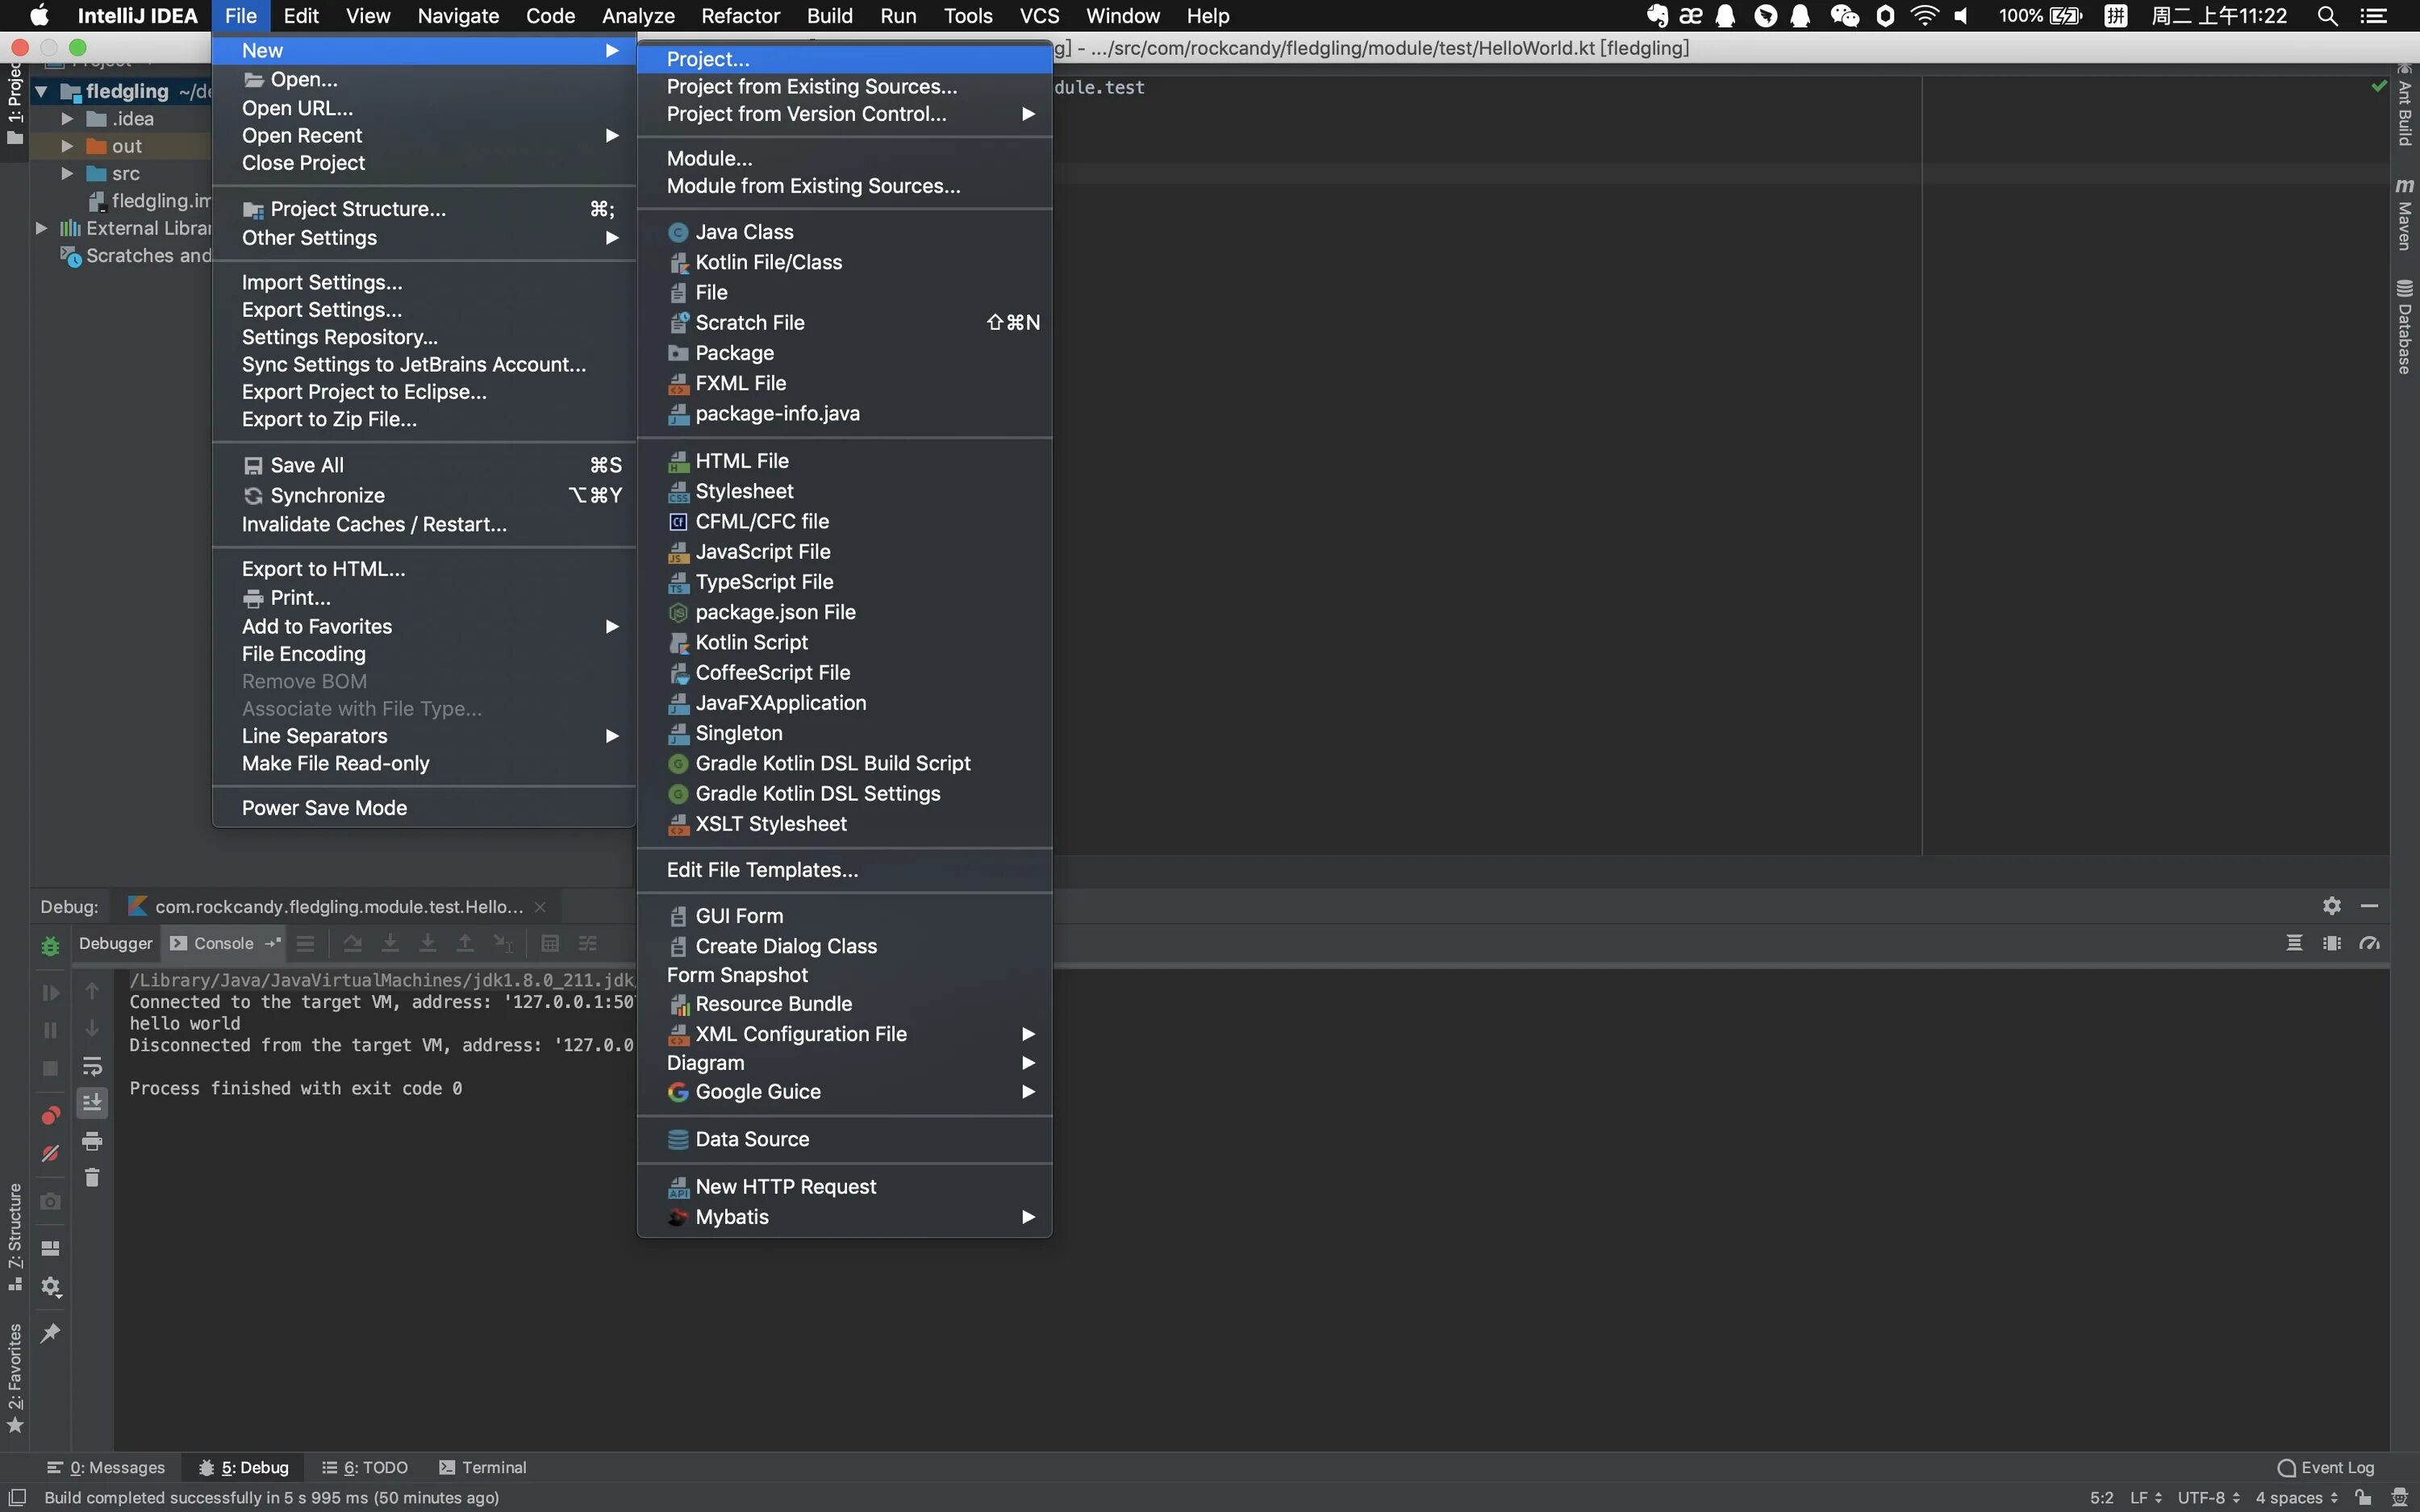Click the Resume Program icon in Debug panel
The height and width of the screenshot is (1512, 2420).
coord(50,993)
